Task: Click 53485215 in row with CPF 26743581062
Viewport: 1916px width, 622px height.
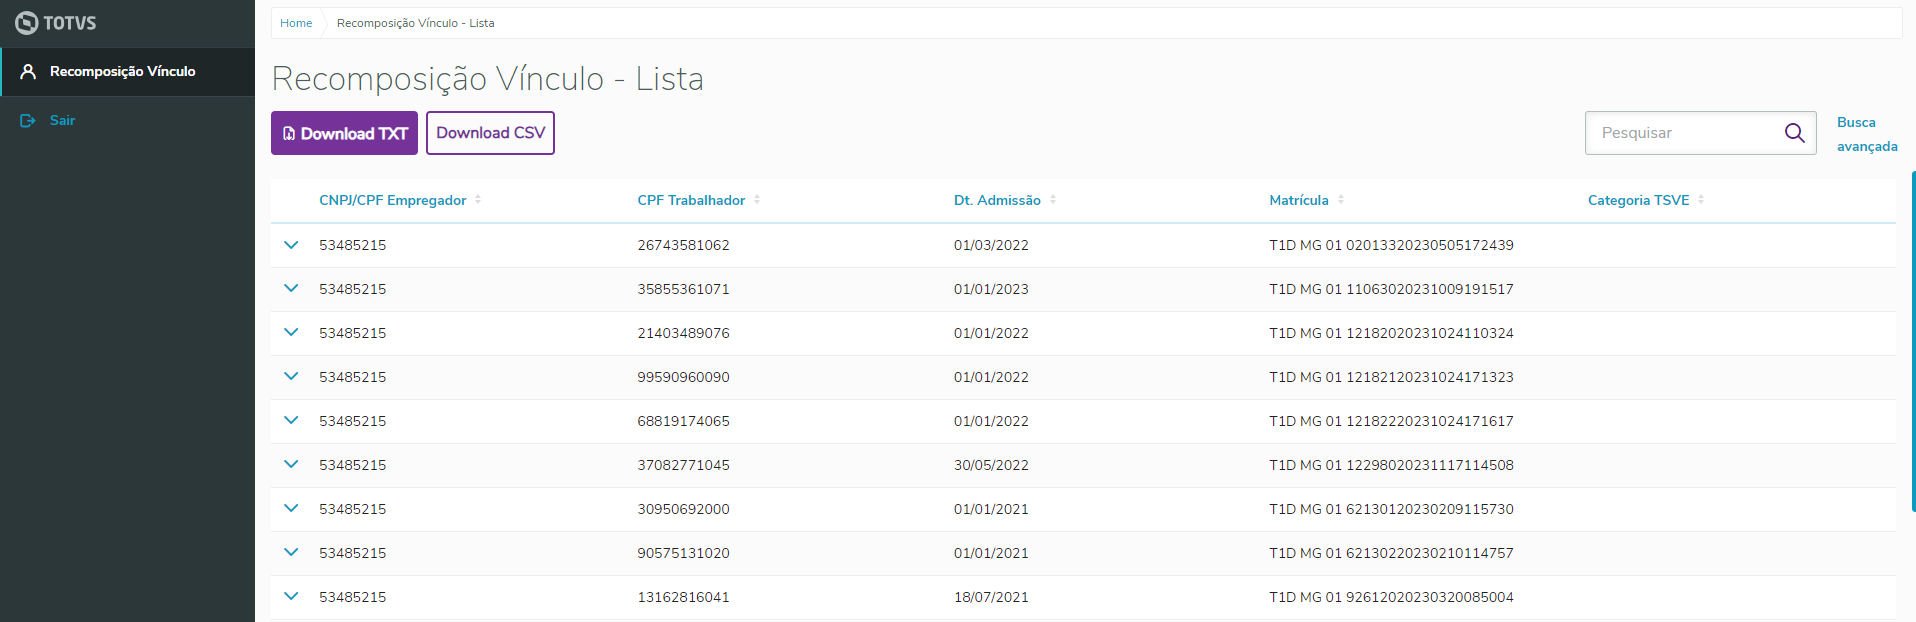Action: pyautogui.click(x=352, y=245)
